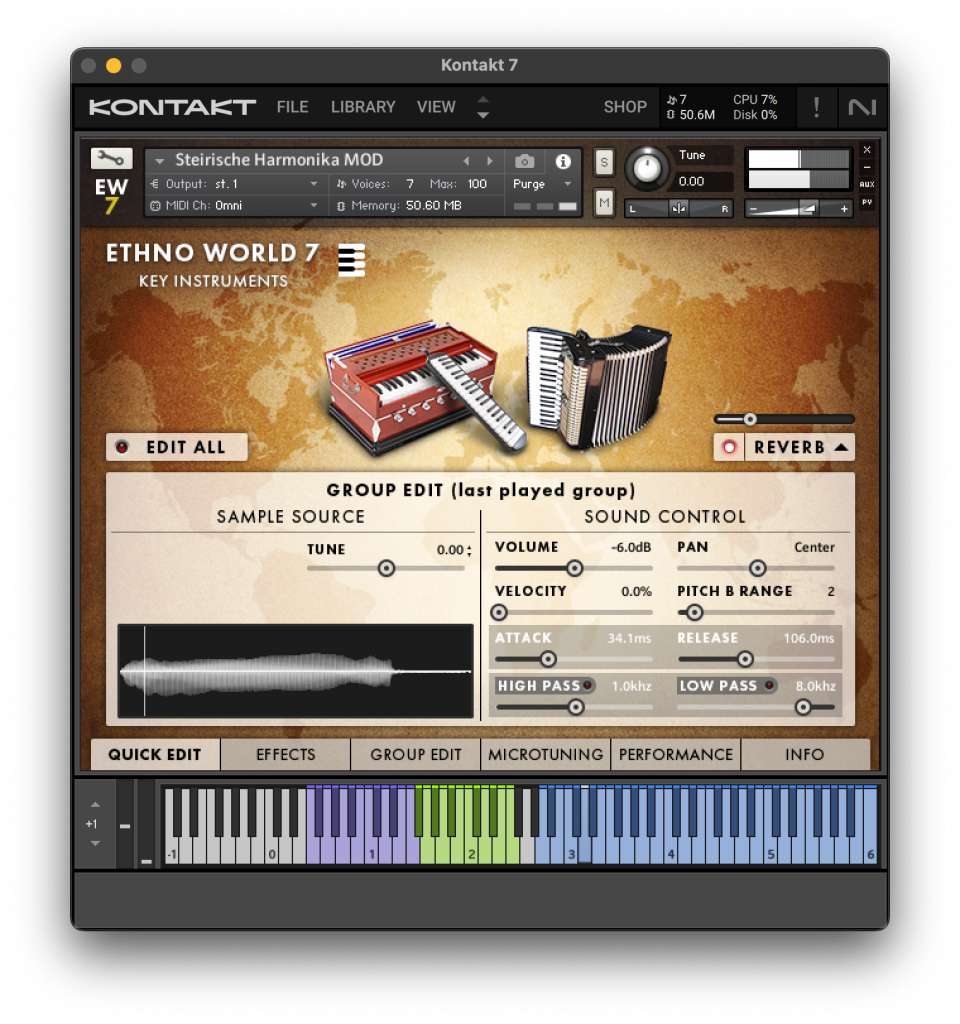Open the Shop link
The height and width of the screenshot is (1024, 960).
coord(625,107)
